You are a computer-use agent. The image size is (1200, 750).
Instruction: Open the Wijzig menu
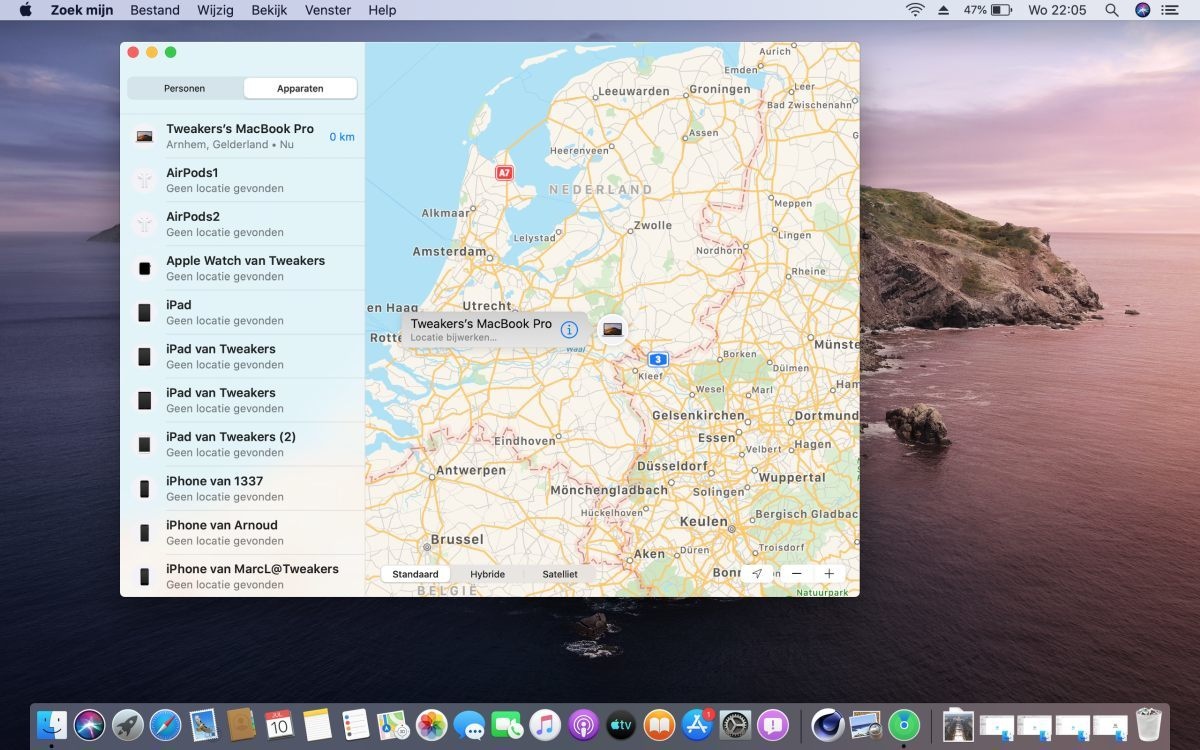[217, 10]
